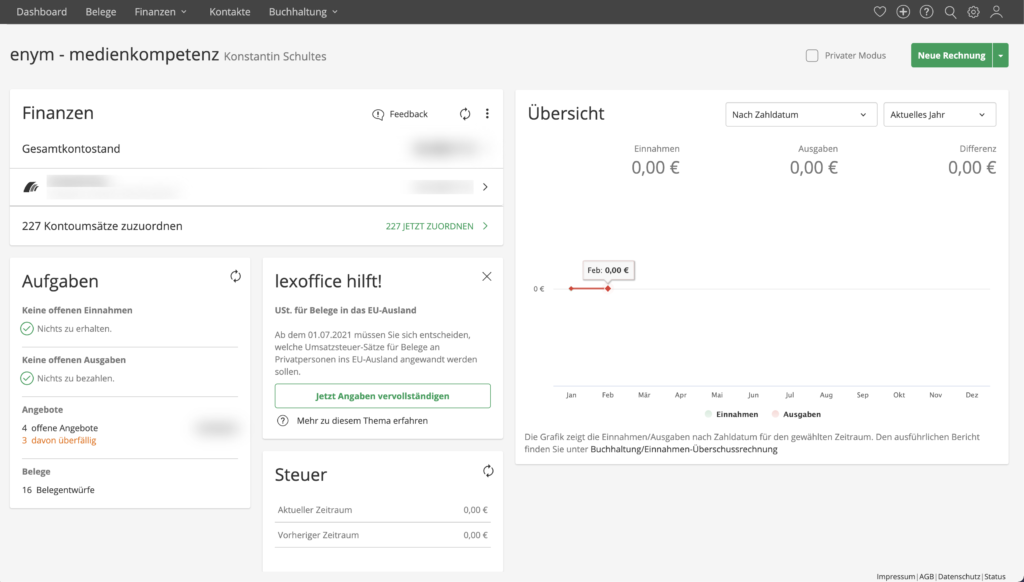The image size is (1024, 582).
Task: Open the Kontakte menu item
Action: pyautogui.click(x=230, y=12)
